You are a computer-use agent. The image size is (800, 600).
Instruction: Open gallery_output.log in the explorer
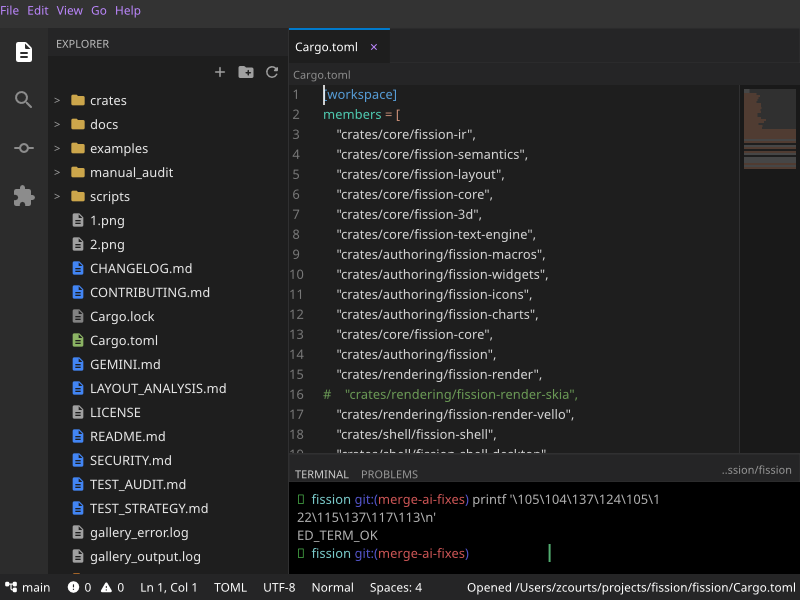tap(145, 557)
